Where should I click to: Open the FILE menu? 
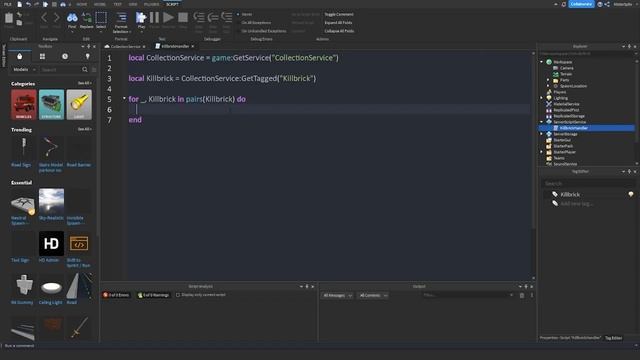click(x=8, y=4)
